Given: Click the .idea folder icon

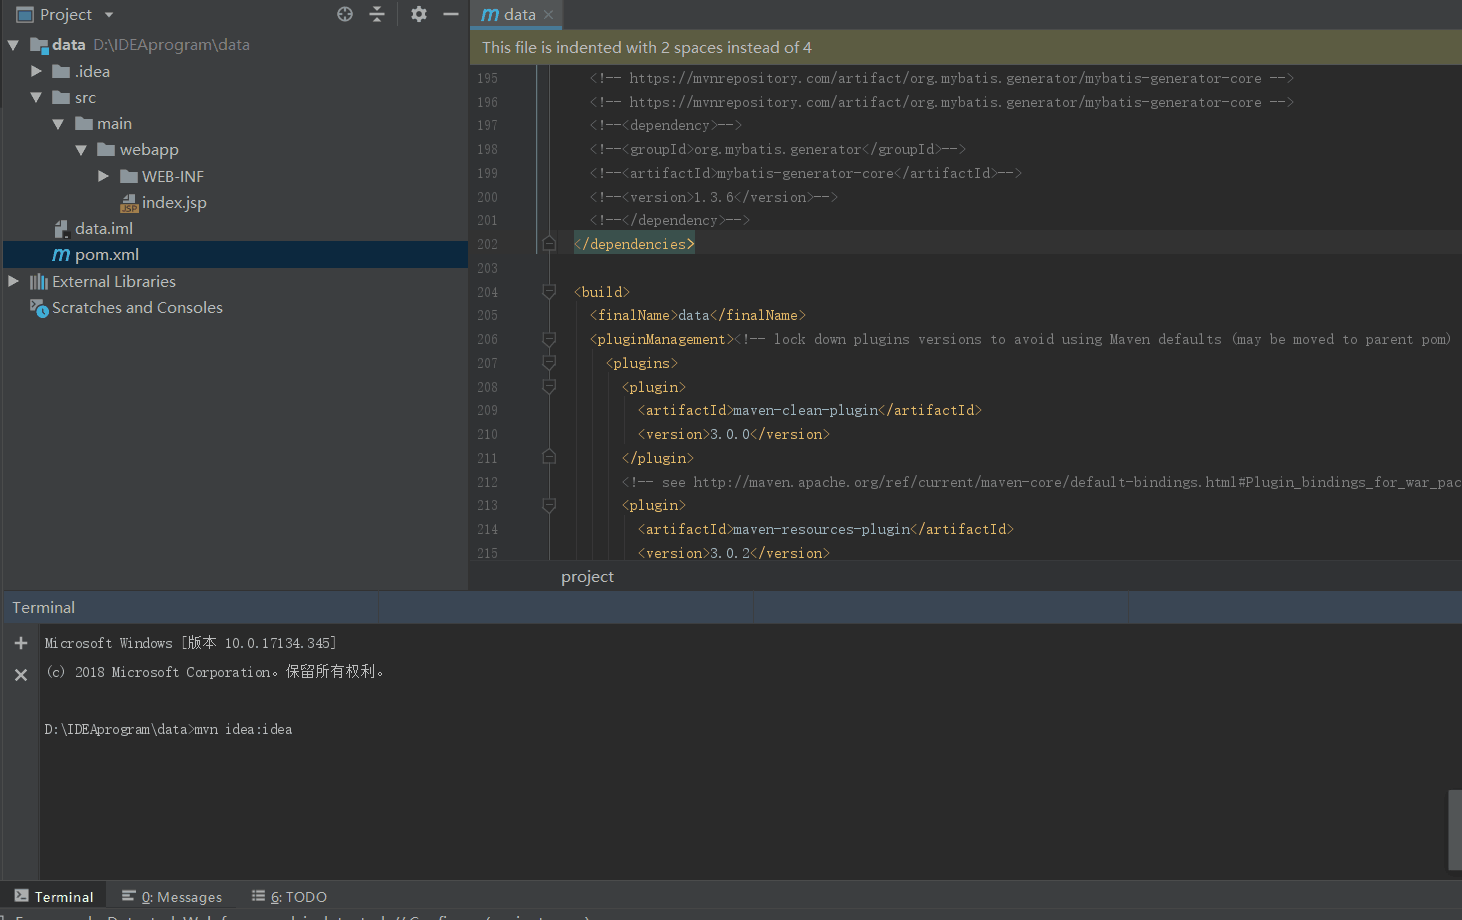Looking at the screenshot, I should pos(61,71).
